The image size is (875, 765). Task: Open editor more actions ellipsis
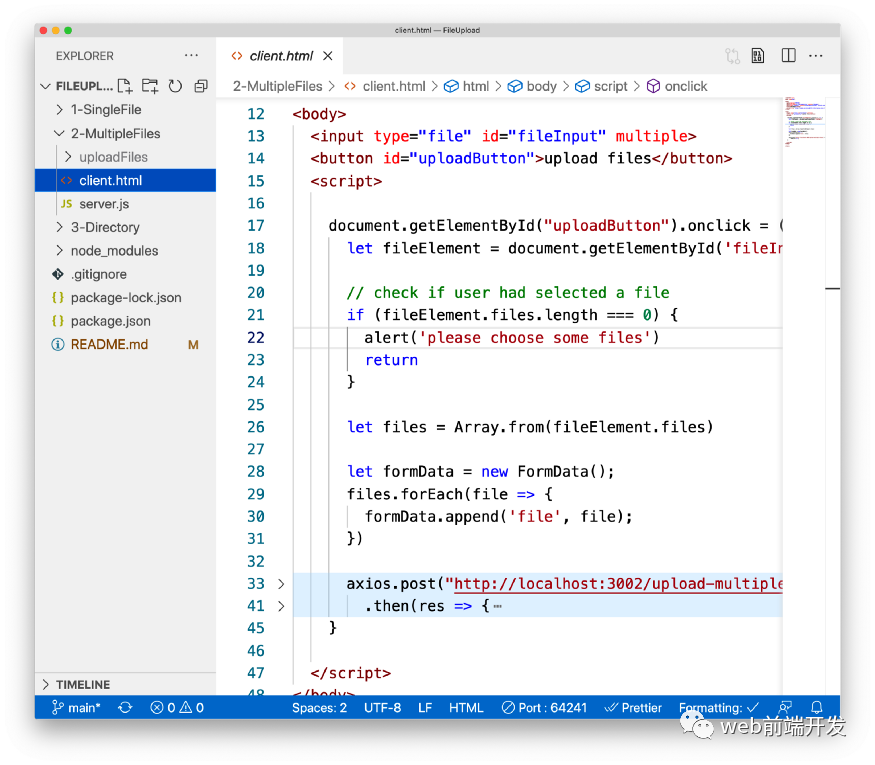pyautogui.click(x=816, y=55)
